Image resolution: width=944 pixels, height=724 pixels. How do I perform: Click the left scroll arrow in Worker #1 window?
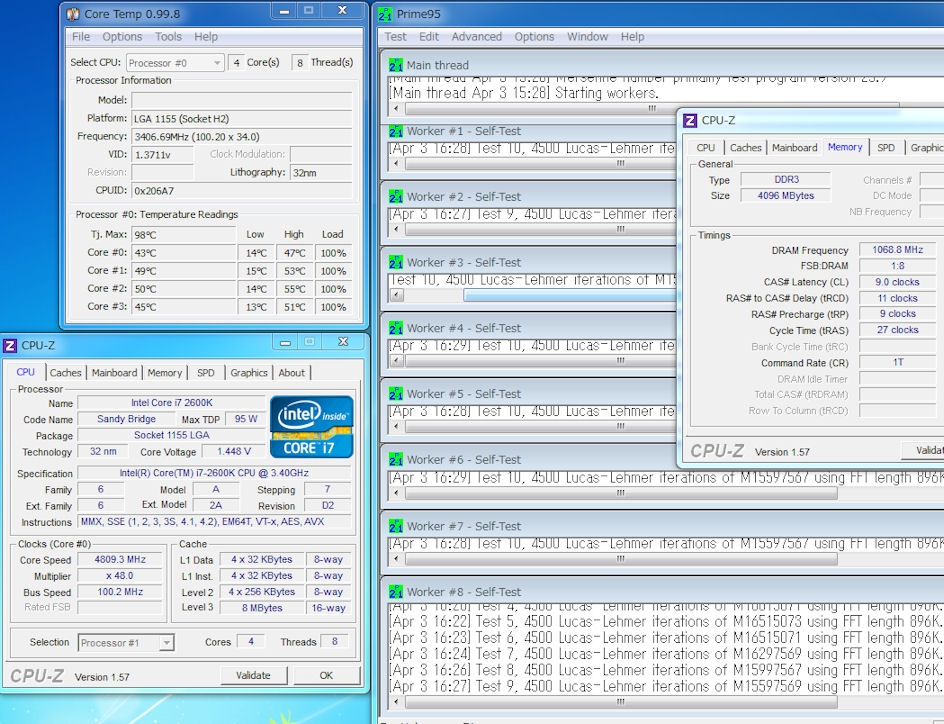coord(396,163)
